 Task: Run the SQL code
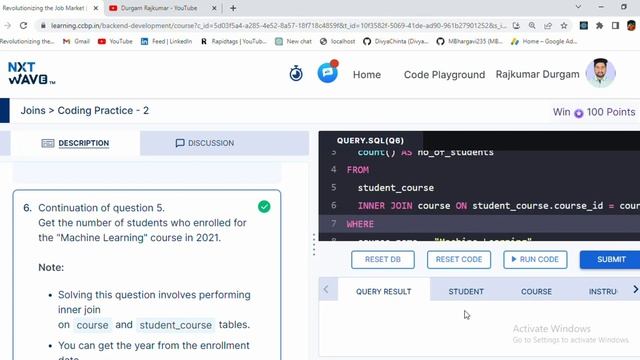(x=535, y=260)
